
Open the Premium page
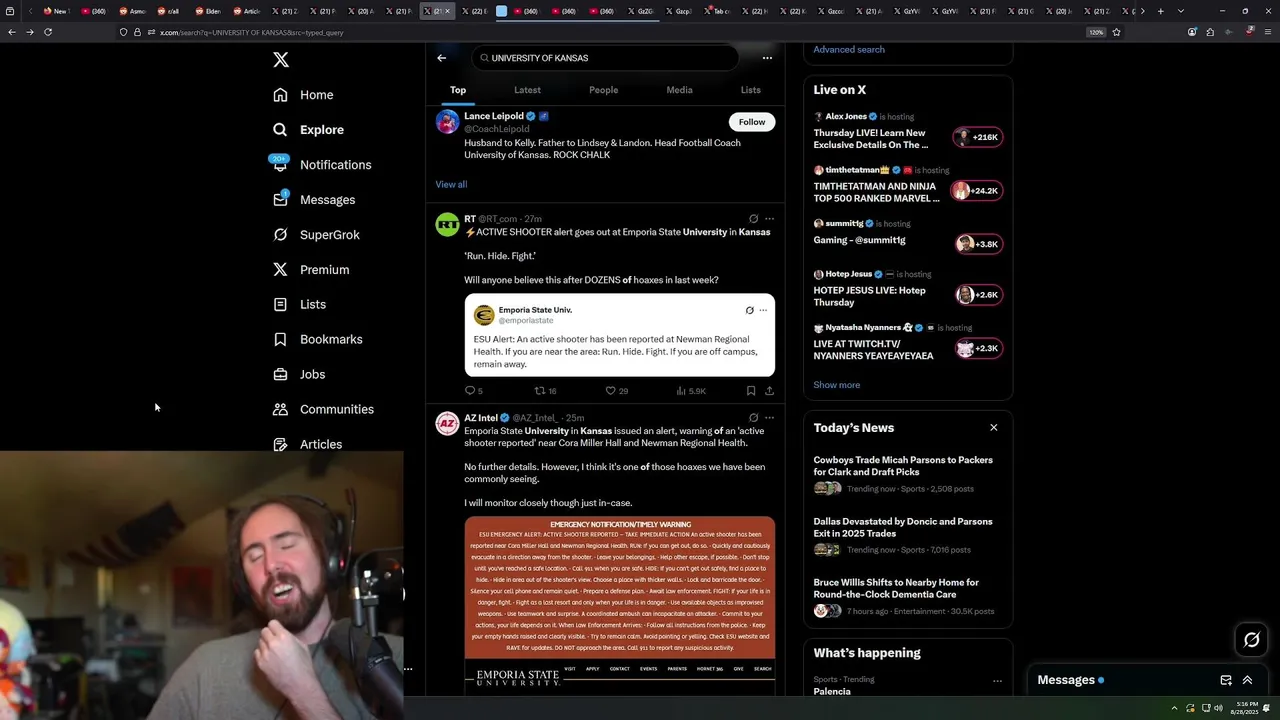click(x=311, y=270)
